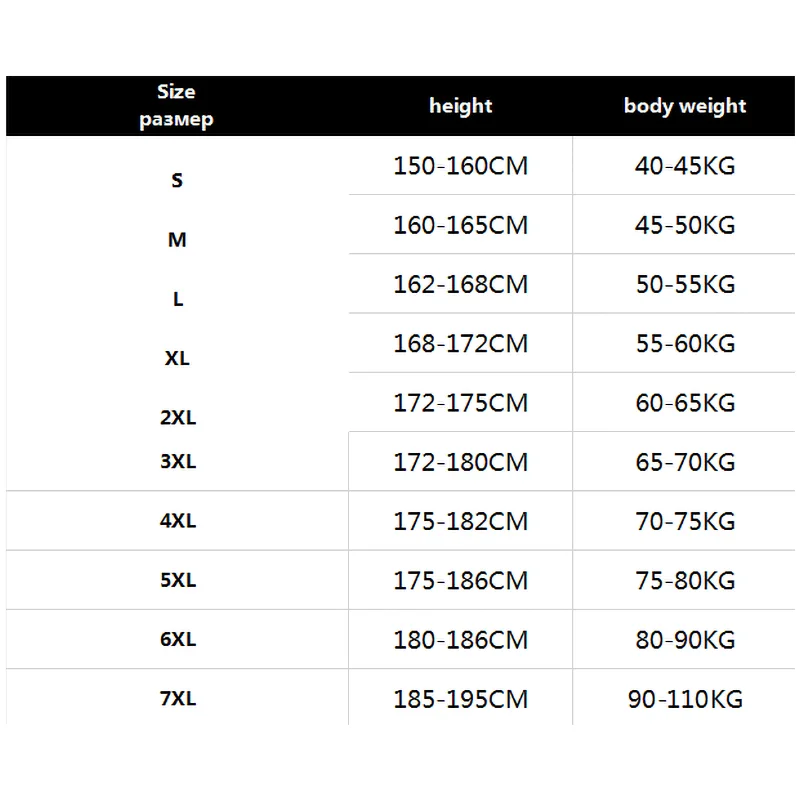Click the 70-75KG weight cell
800x800 pixels.
685,521
